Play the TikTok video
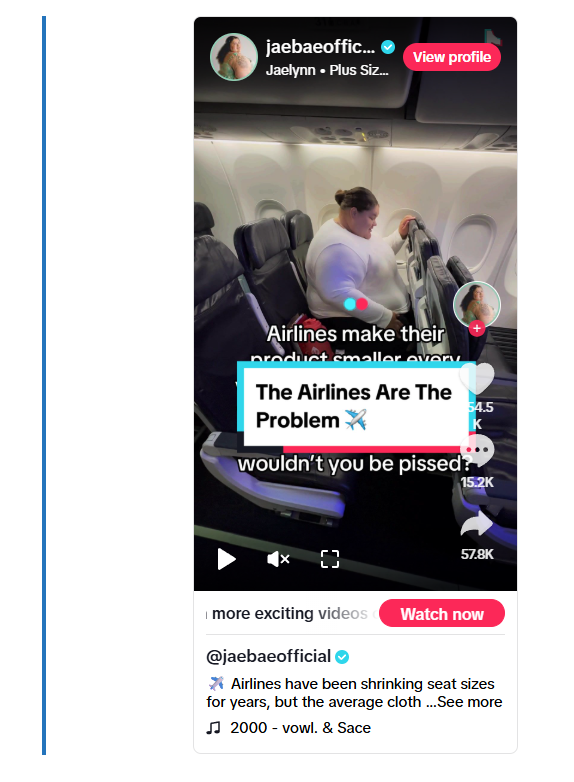 (x=226, y=559)
